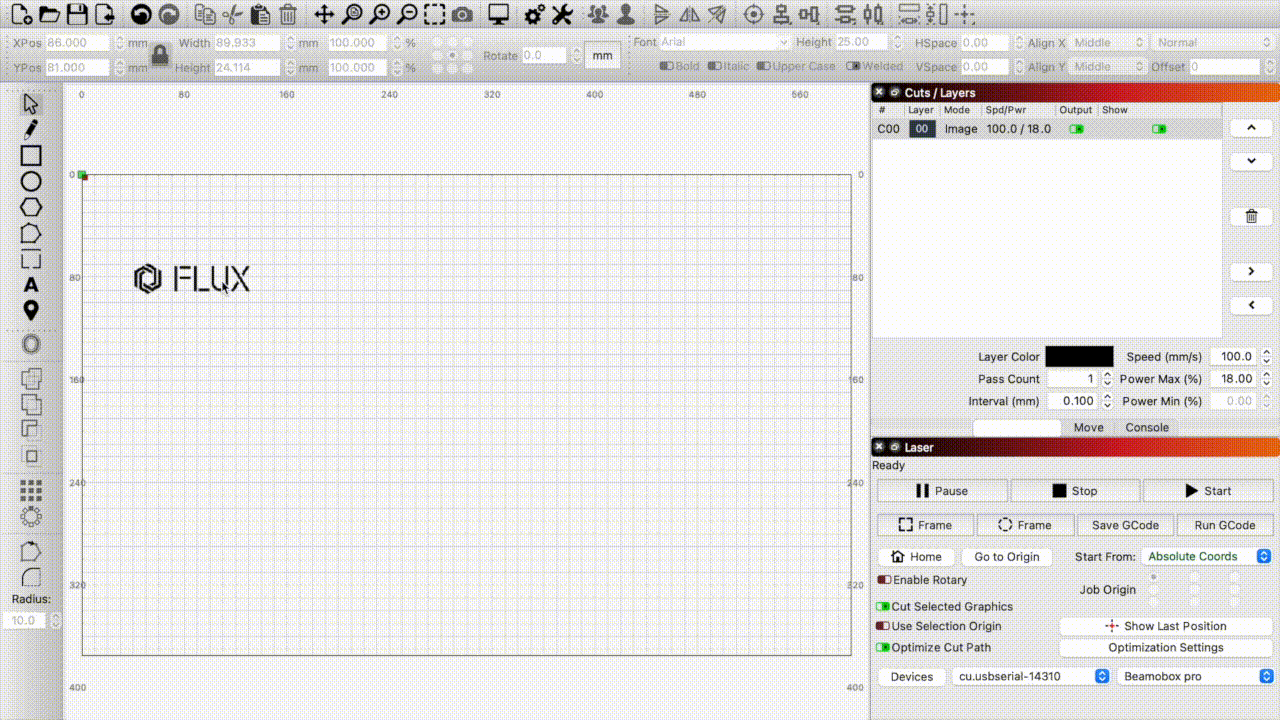This screenshot has width=1280, height=720.
Task: Toggle Optimize Cut Path
Action: 884,647
